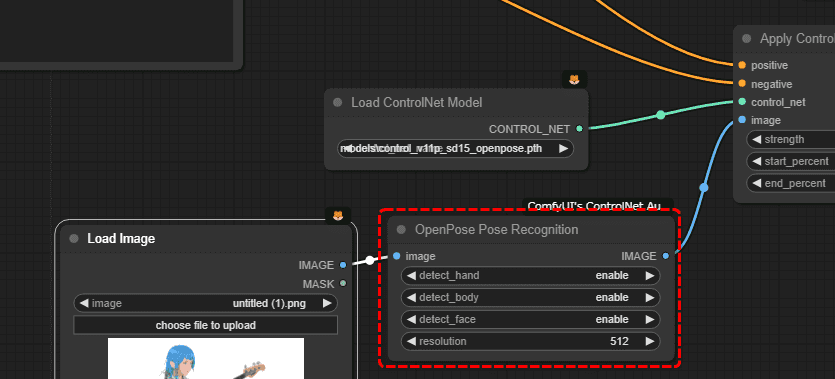This screenshot has width=835, height=379.
Task: Toggle detect_hand to the next value
Action: pyautogui.click(x=650, y=276)
